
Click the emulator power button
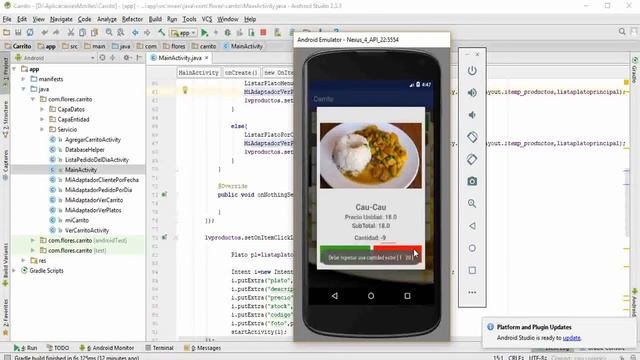click(x=472, y=71)
